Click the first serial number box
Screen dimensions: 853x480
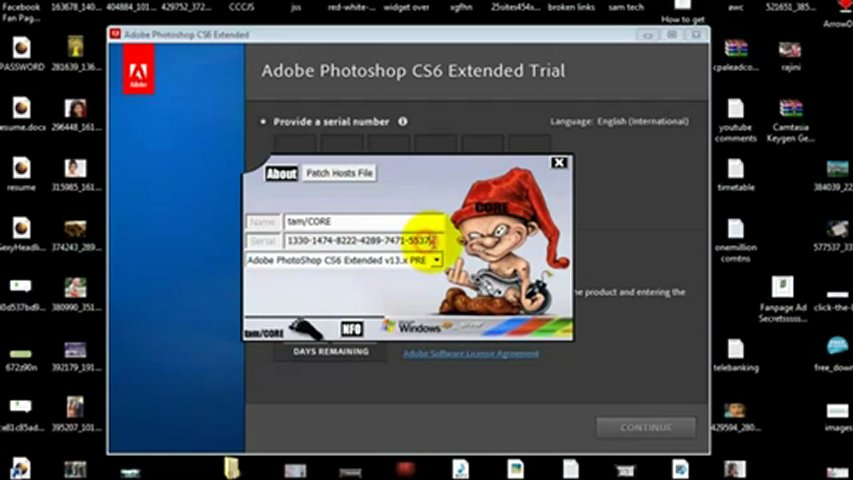click(295, 145)
